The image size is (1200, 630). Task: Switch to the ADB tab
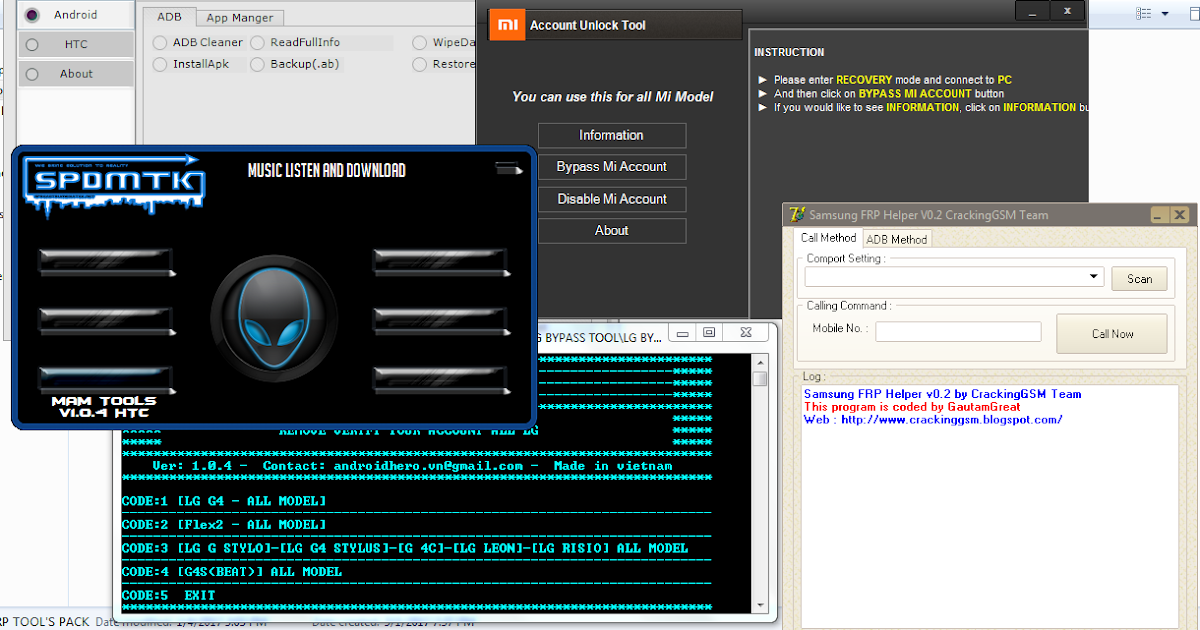tap(169, 16)
